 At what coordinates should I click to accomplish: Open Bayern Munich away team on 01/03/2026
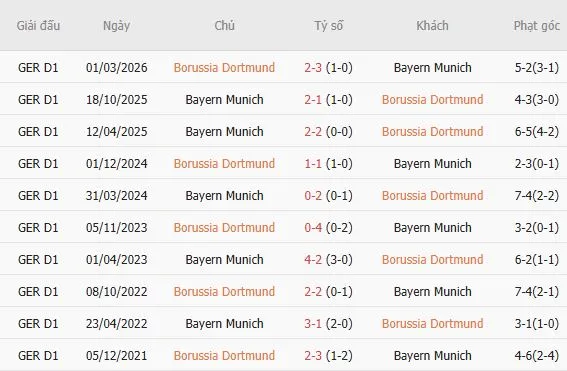432,68
